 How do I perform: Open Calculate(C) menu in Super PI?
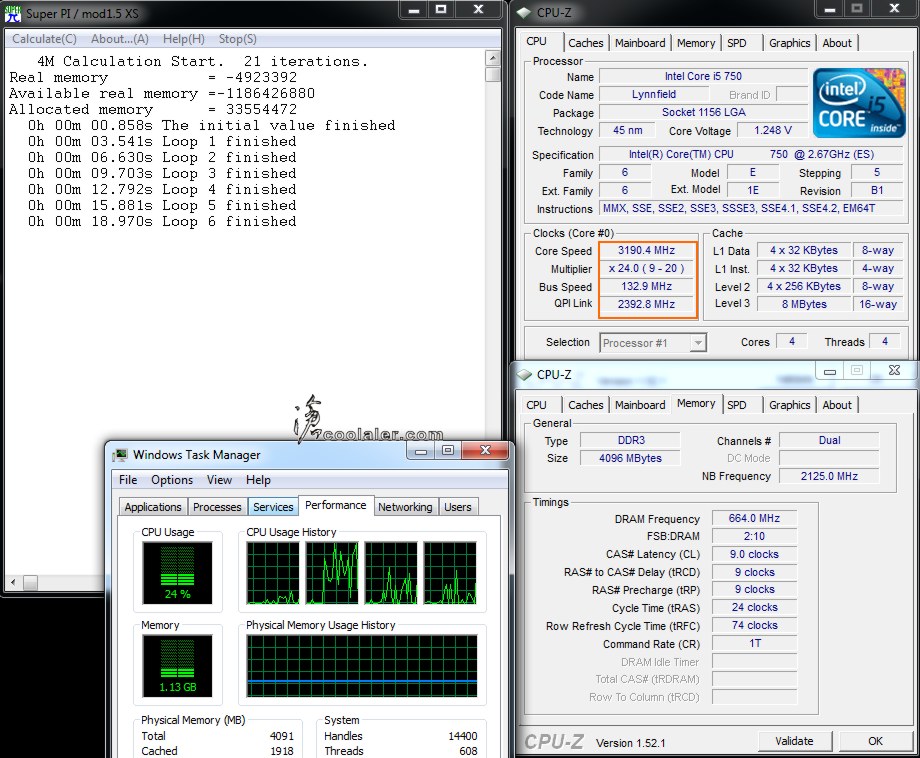(x=44, y=39)
